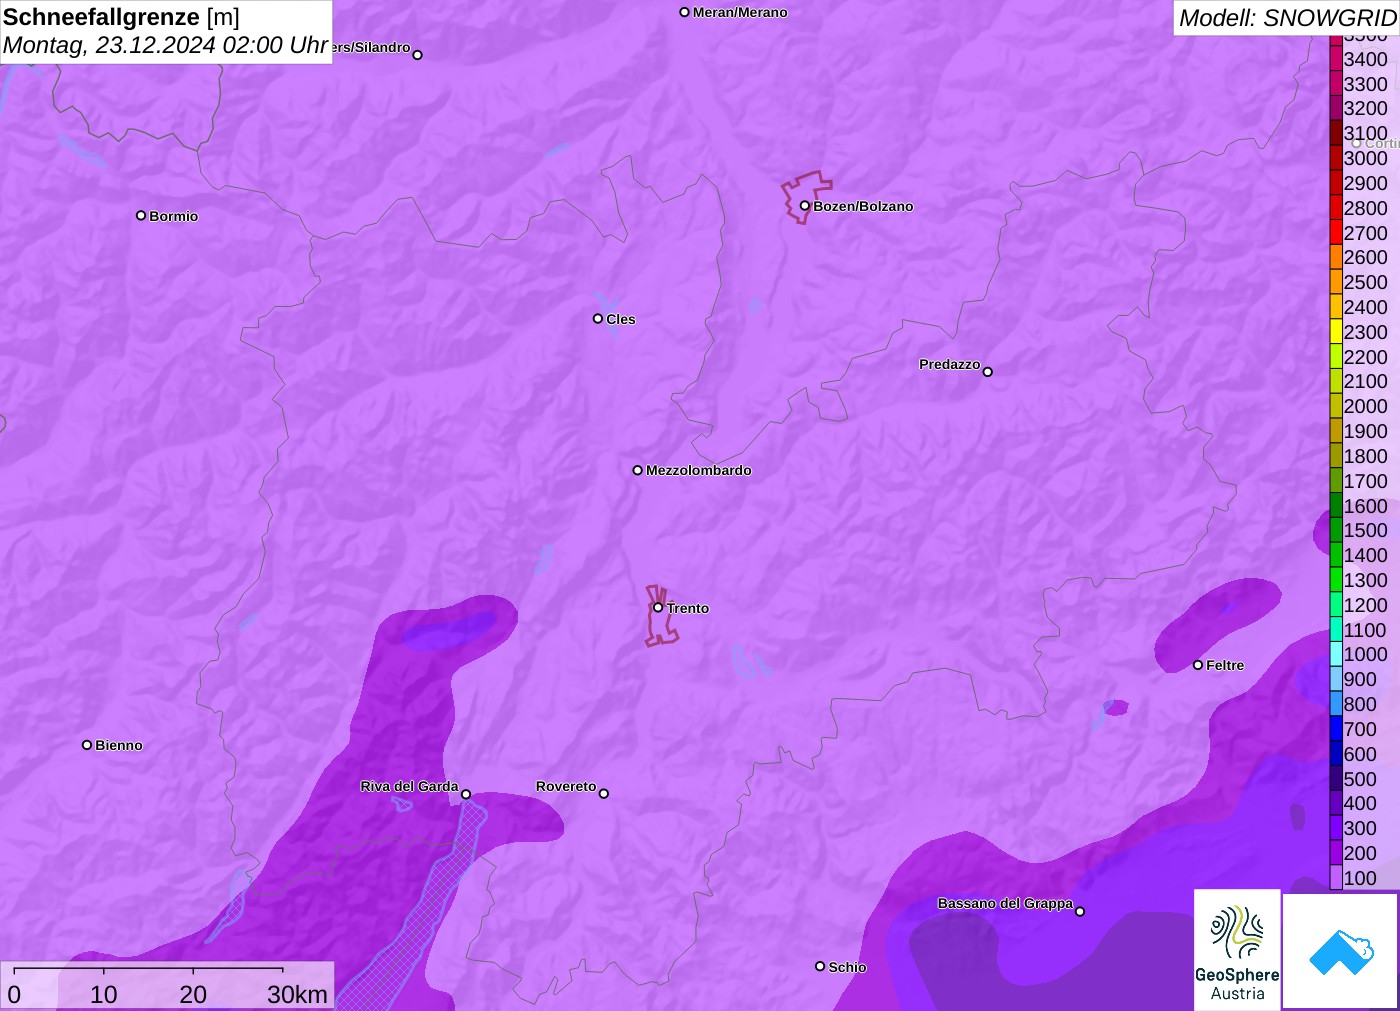
Task: Click the Modell: SNOWGRID label
Action: pos(1287,18)
